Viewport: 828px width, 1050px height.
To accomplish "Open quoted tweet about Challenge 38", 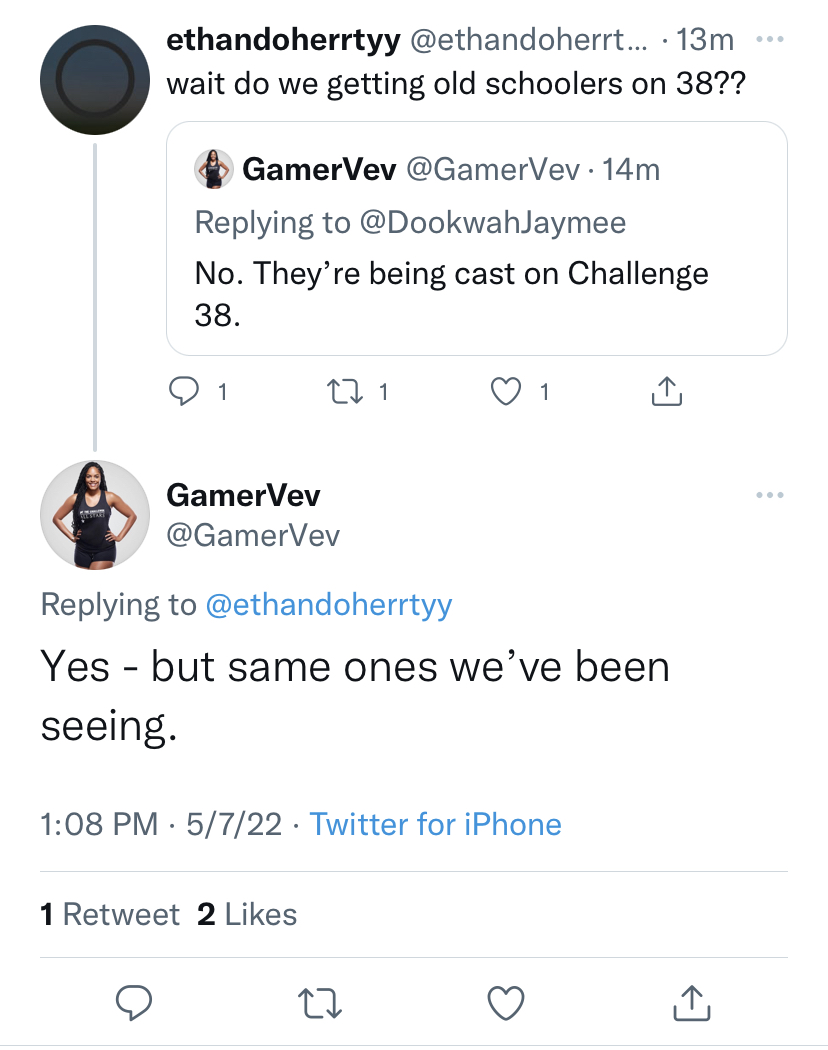I will (x=477, y=238).
